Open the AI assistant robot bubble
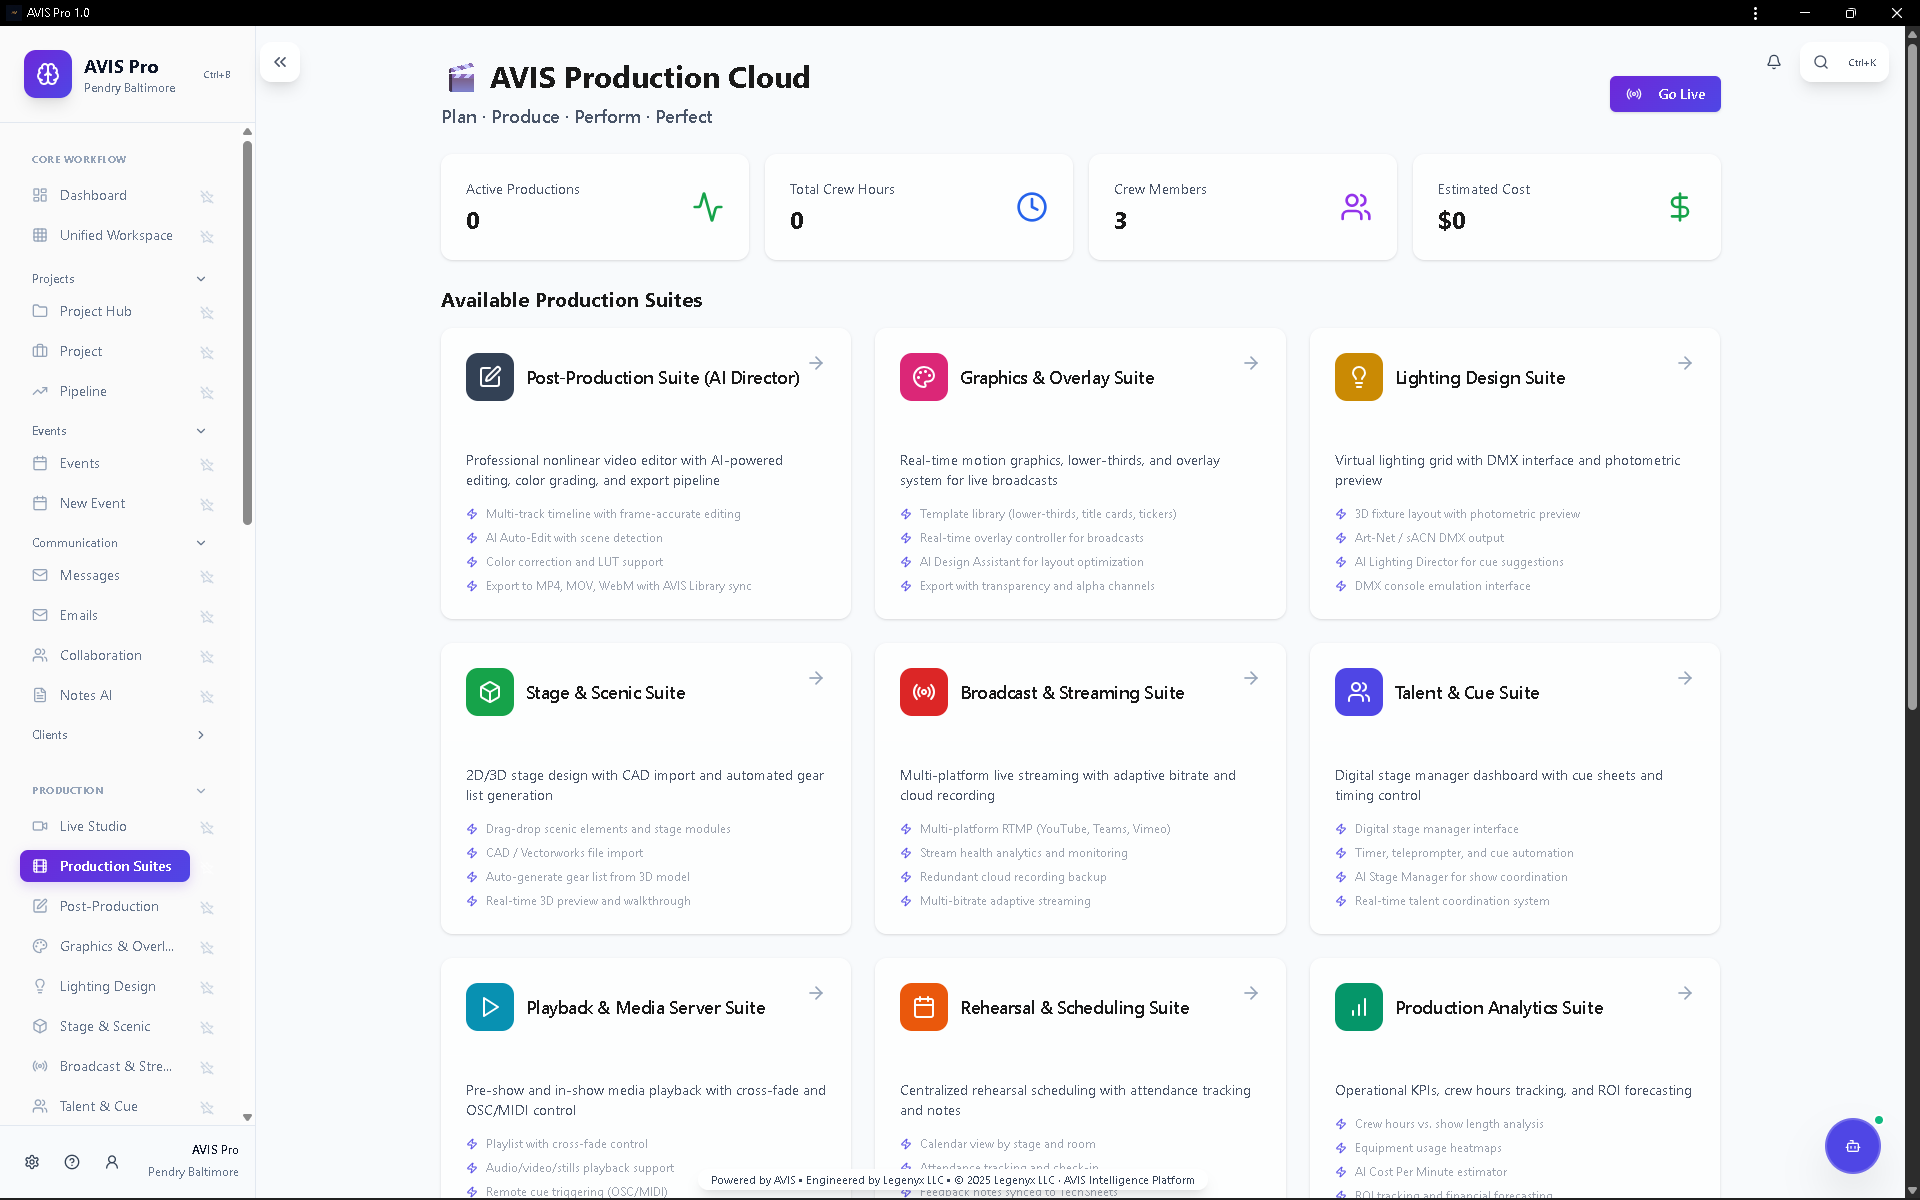This screenshot has height=1200, width=1920. (x=1852, y=1146)
